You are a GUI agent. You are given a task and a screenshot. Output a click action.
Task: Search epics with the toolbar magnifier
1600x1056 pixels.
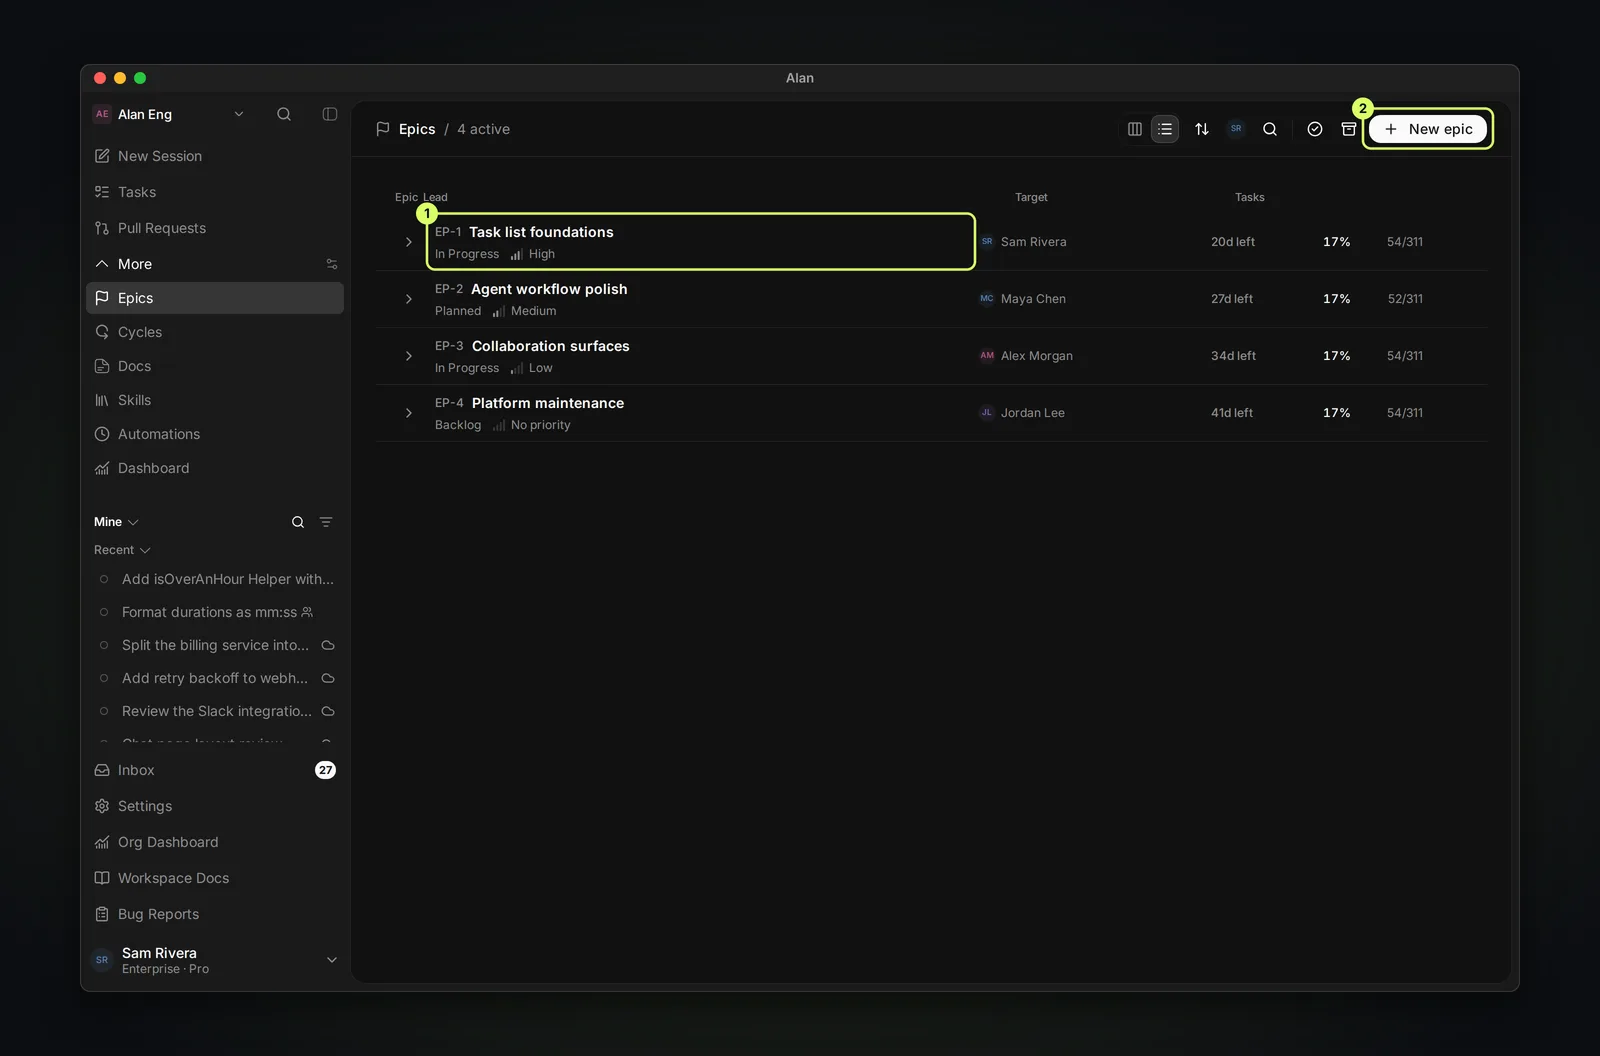(x=1270, y=129)
